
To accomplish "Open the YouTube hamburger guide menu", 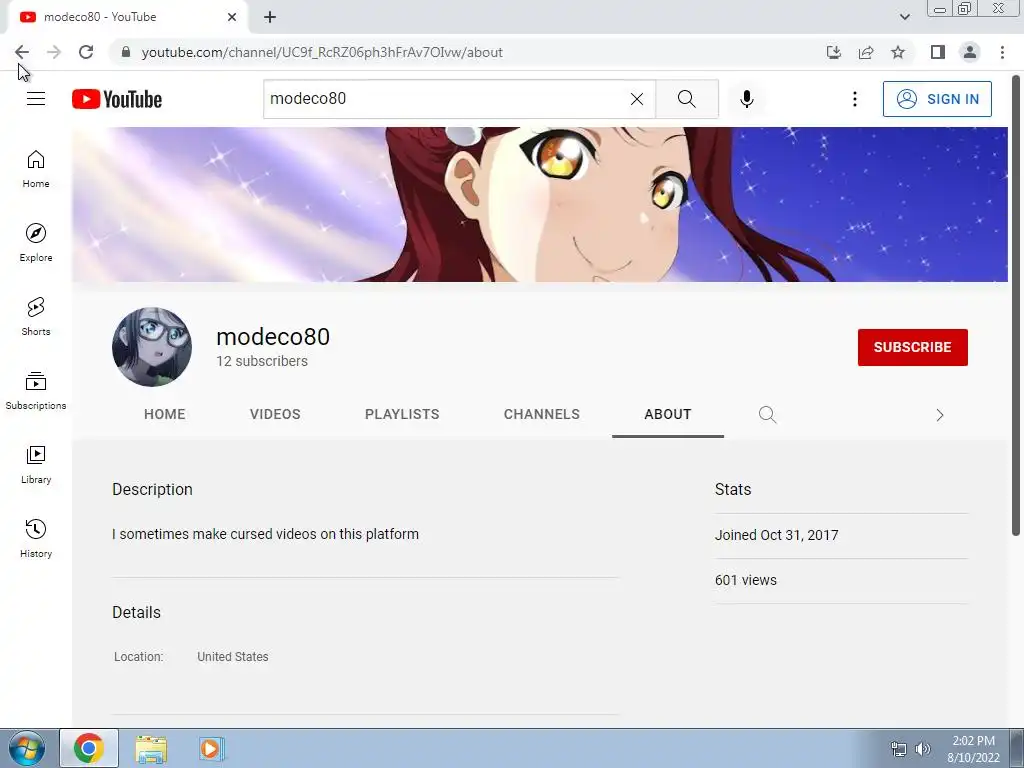I will 36,99.
